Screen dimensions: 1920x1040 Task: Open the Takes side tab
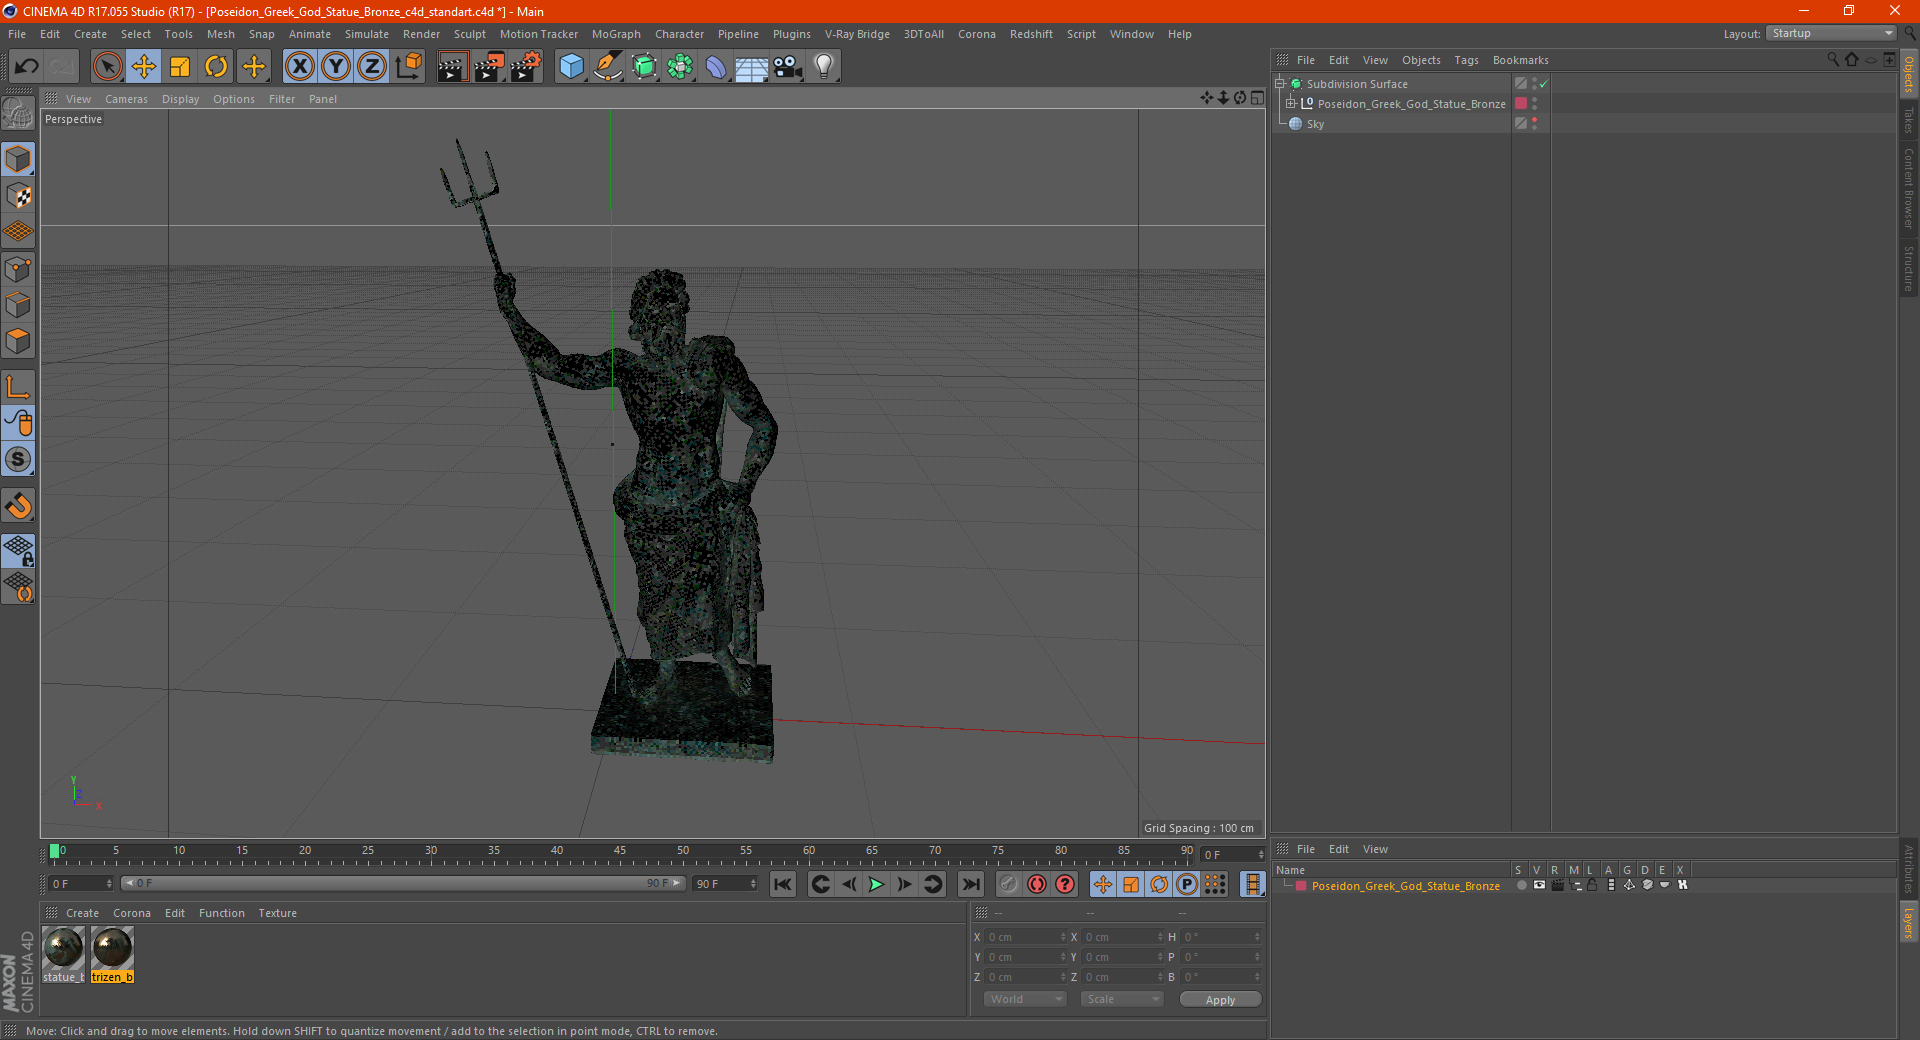pyautogui.click(x=1909, y=121)
